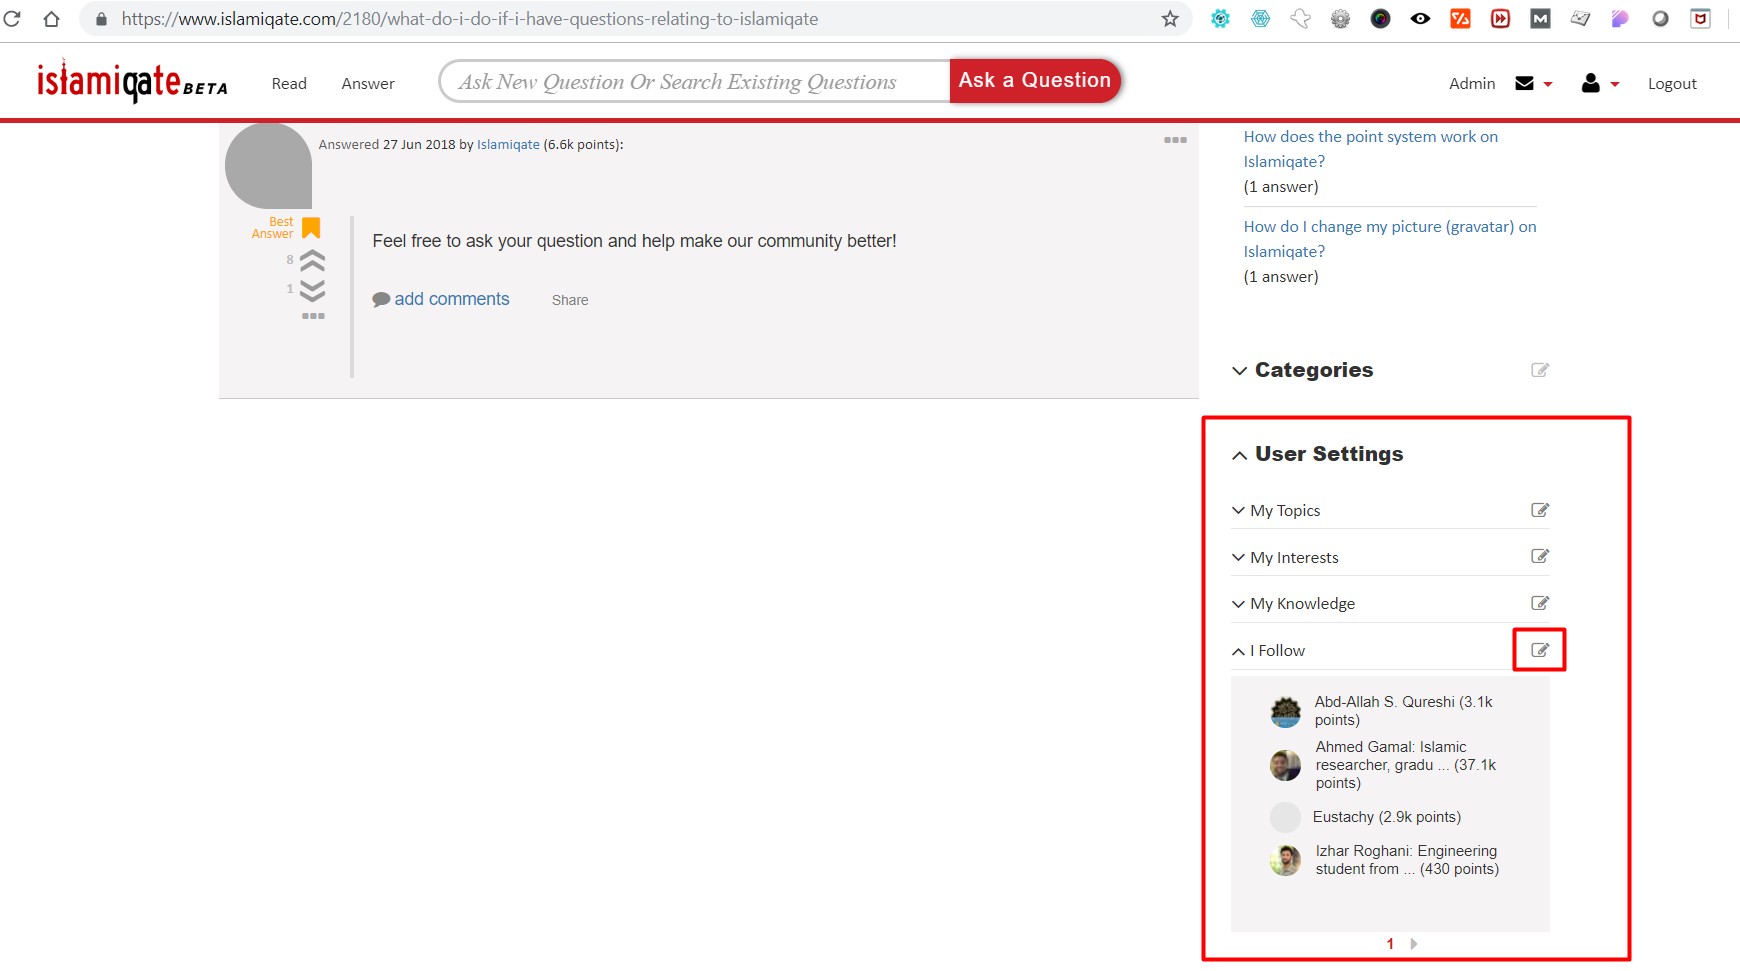Image resolution: width=1740 pixels, height=971 pixels.
Task: Reload the page in the browser
Action: tap(14, 18)
